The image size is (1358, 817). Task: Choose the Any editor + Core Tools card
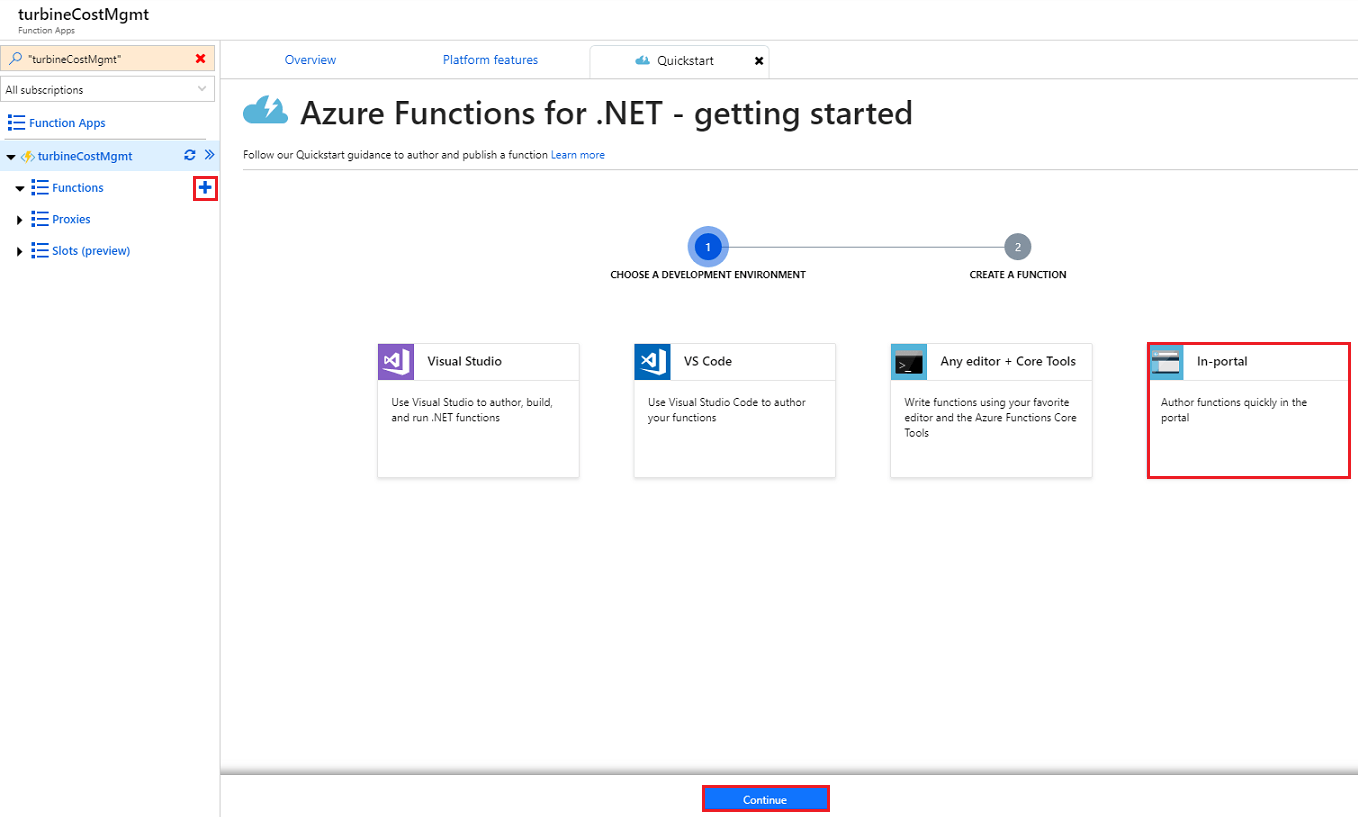coord(991,410)
